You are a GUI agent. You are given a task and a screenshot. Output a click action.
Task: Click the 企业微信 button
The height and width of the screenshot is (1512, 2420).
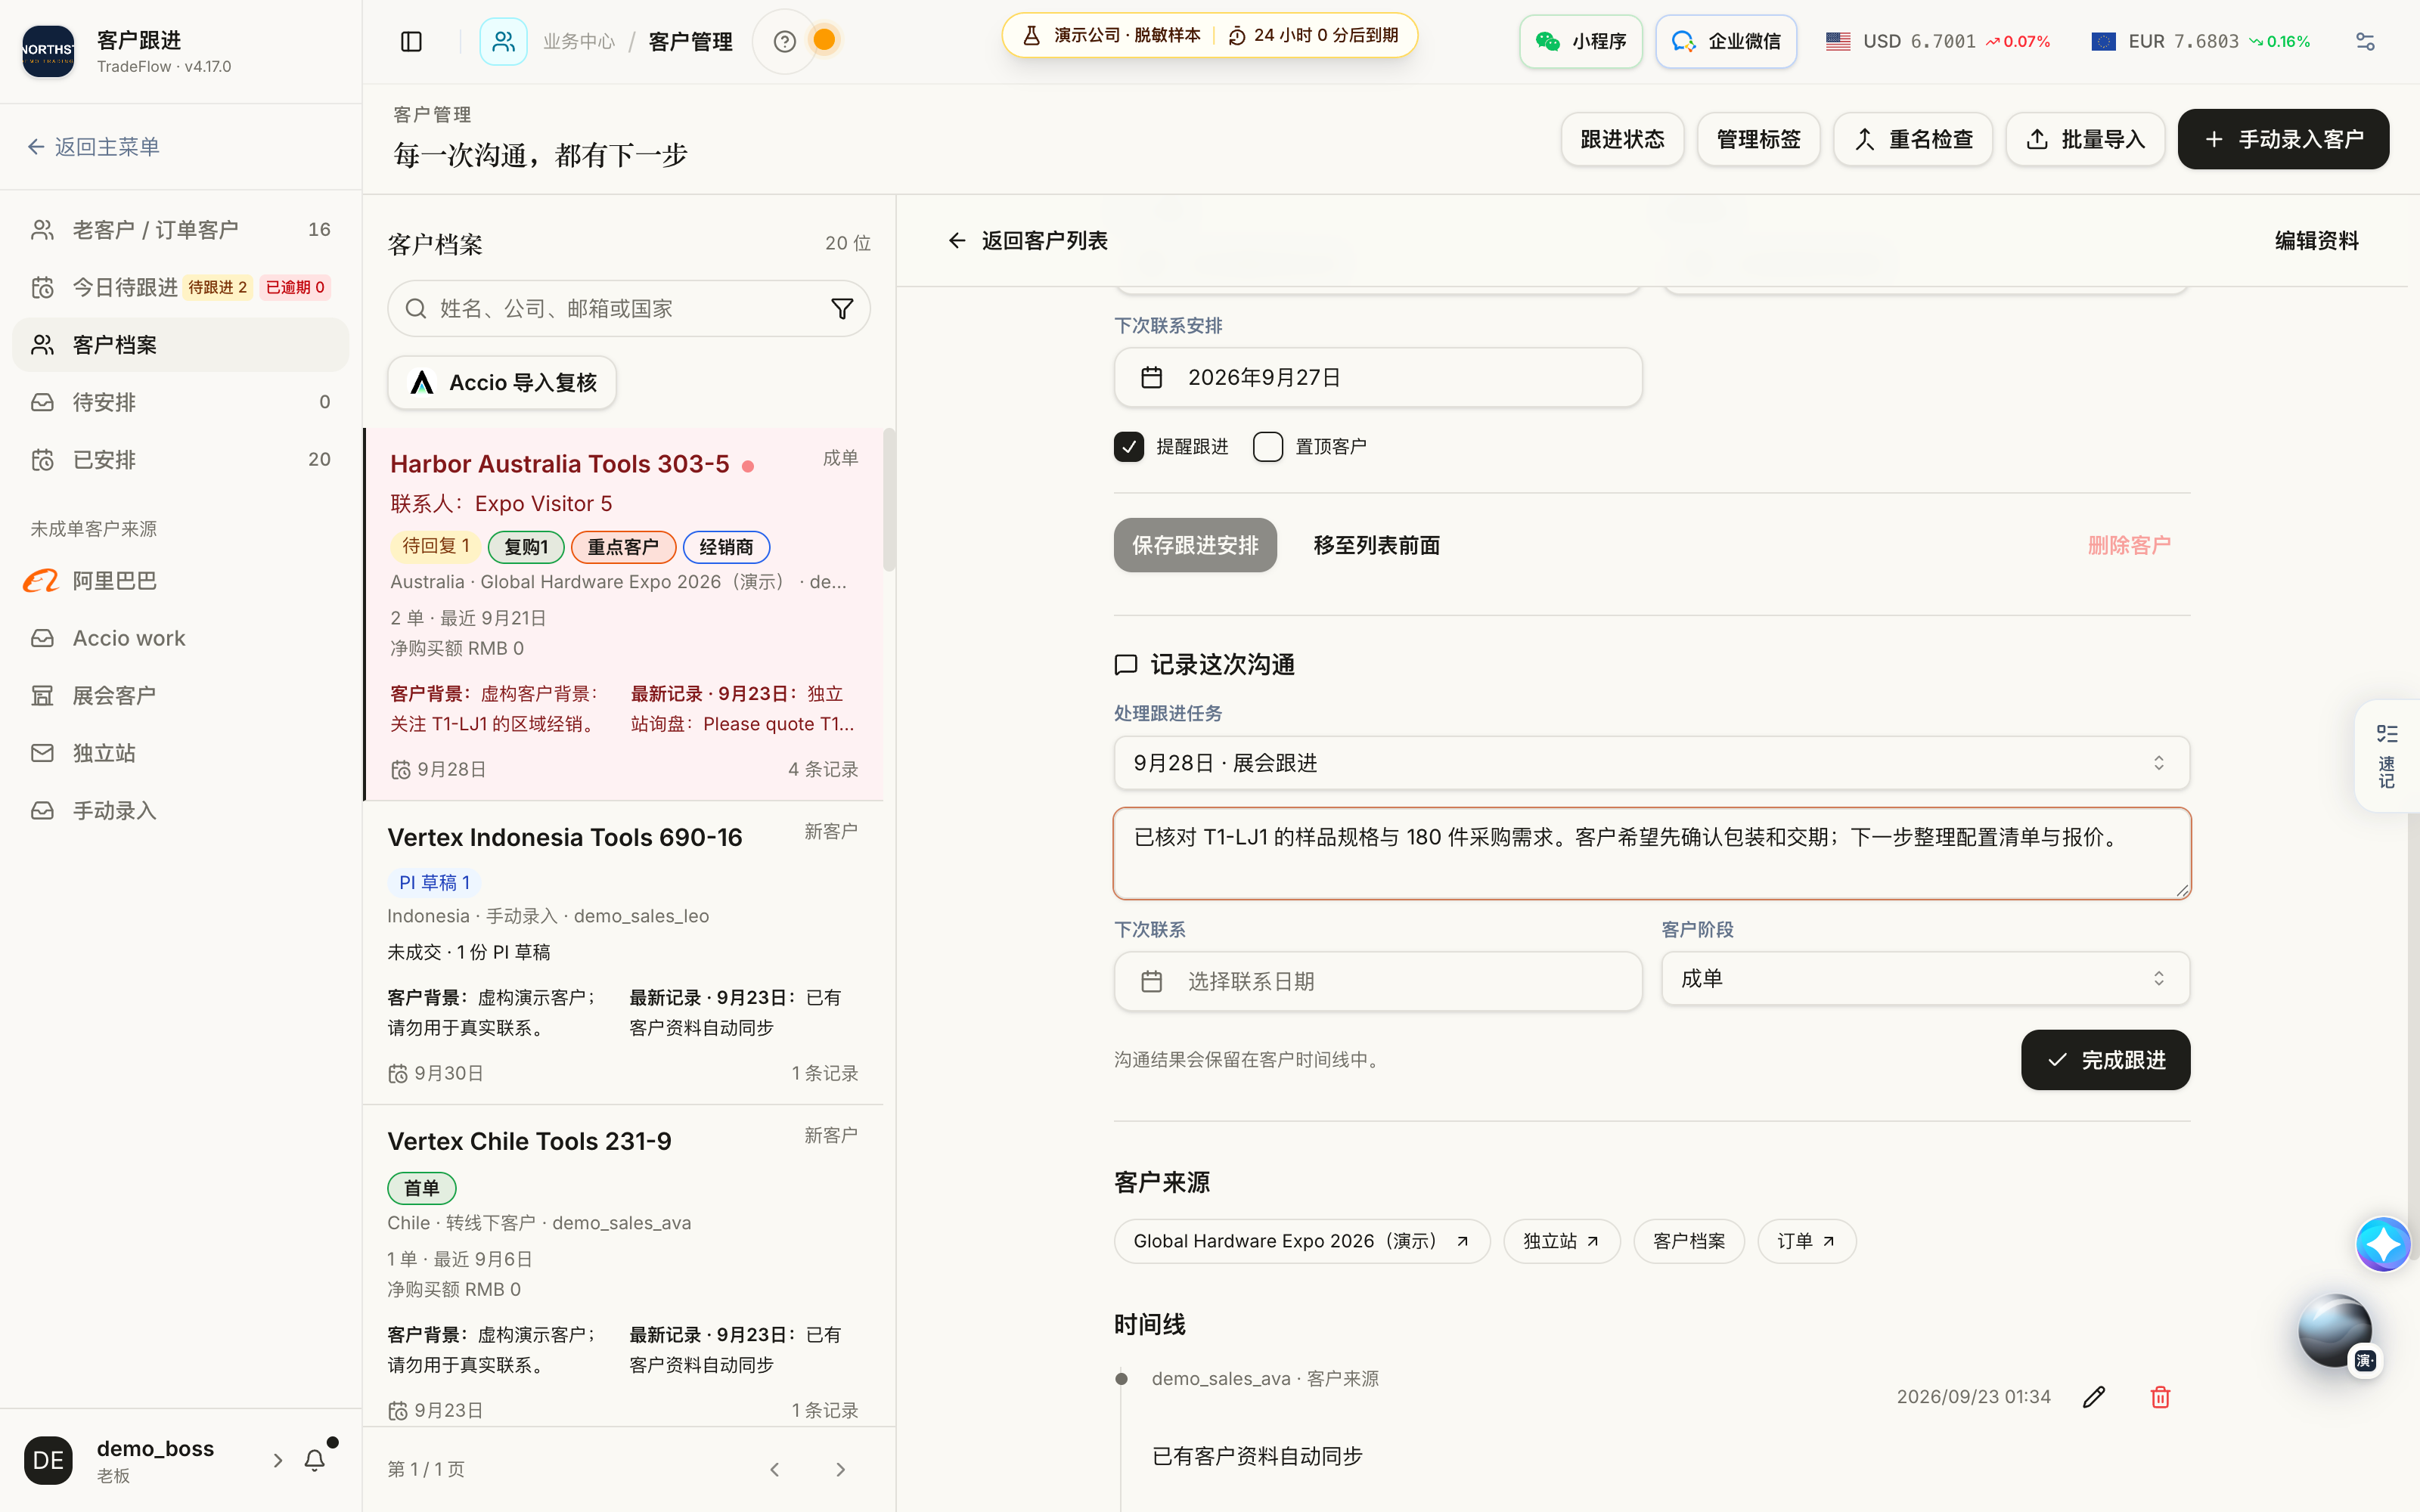tap(1726, 41)
